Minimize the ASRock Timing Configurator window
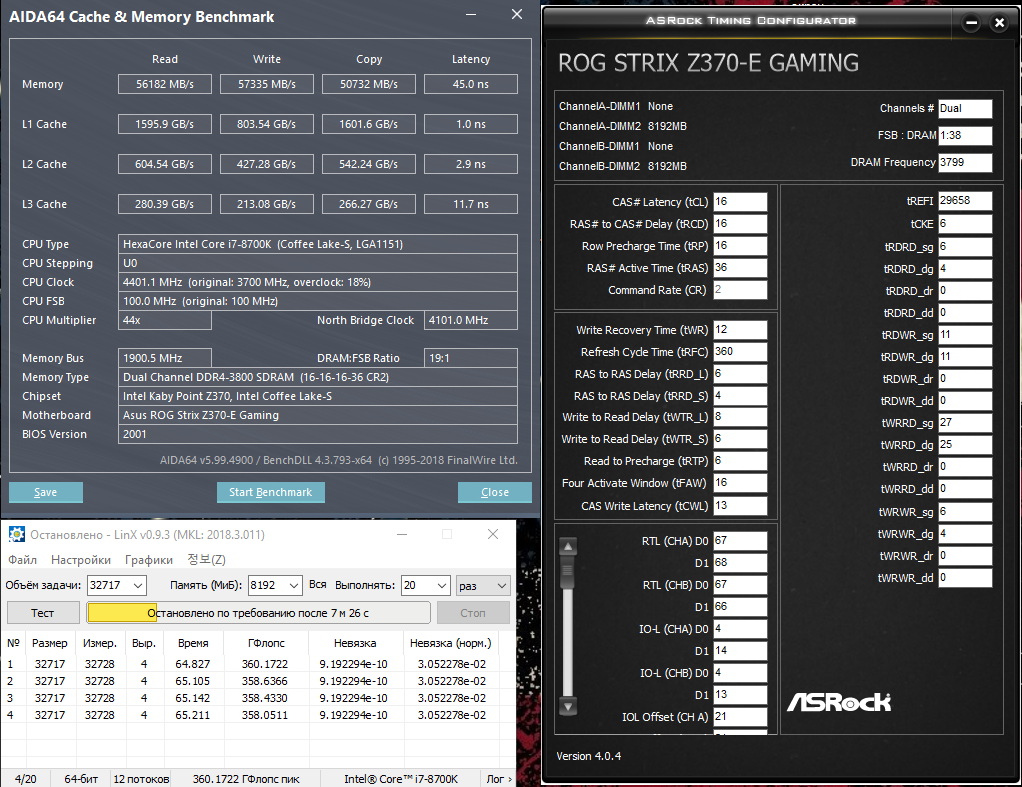This screenshot has height=787, width=1022. click(971, 23)
